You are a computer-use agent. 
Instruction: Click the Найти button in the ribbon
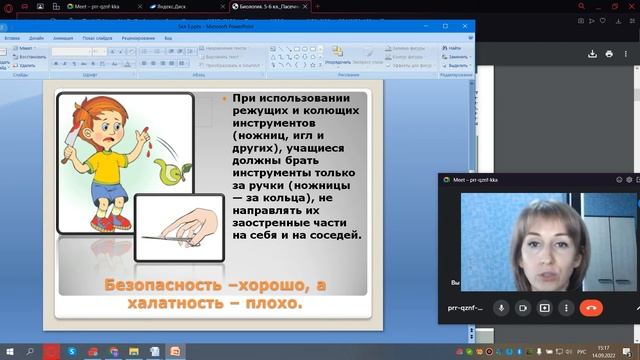point(452,48)
